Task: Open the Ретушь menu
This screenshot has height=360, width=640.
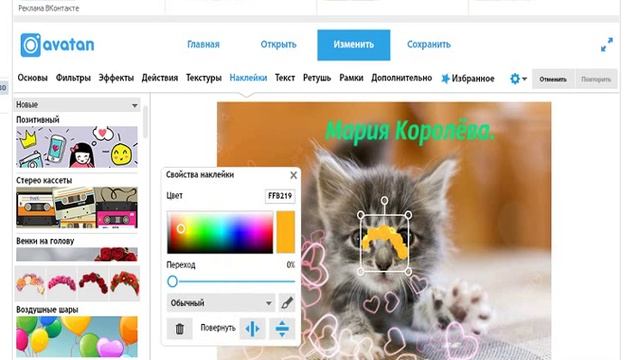Action: click(317, 78)
